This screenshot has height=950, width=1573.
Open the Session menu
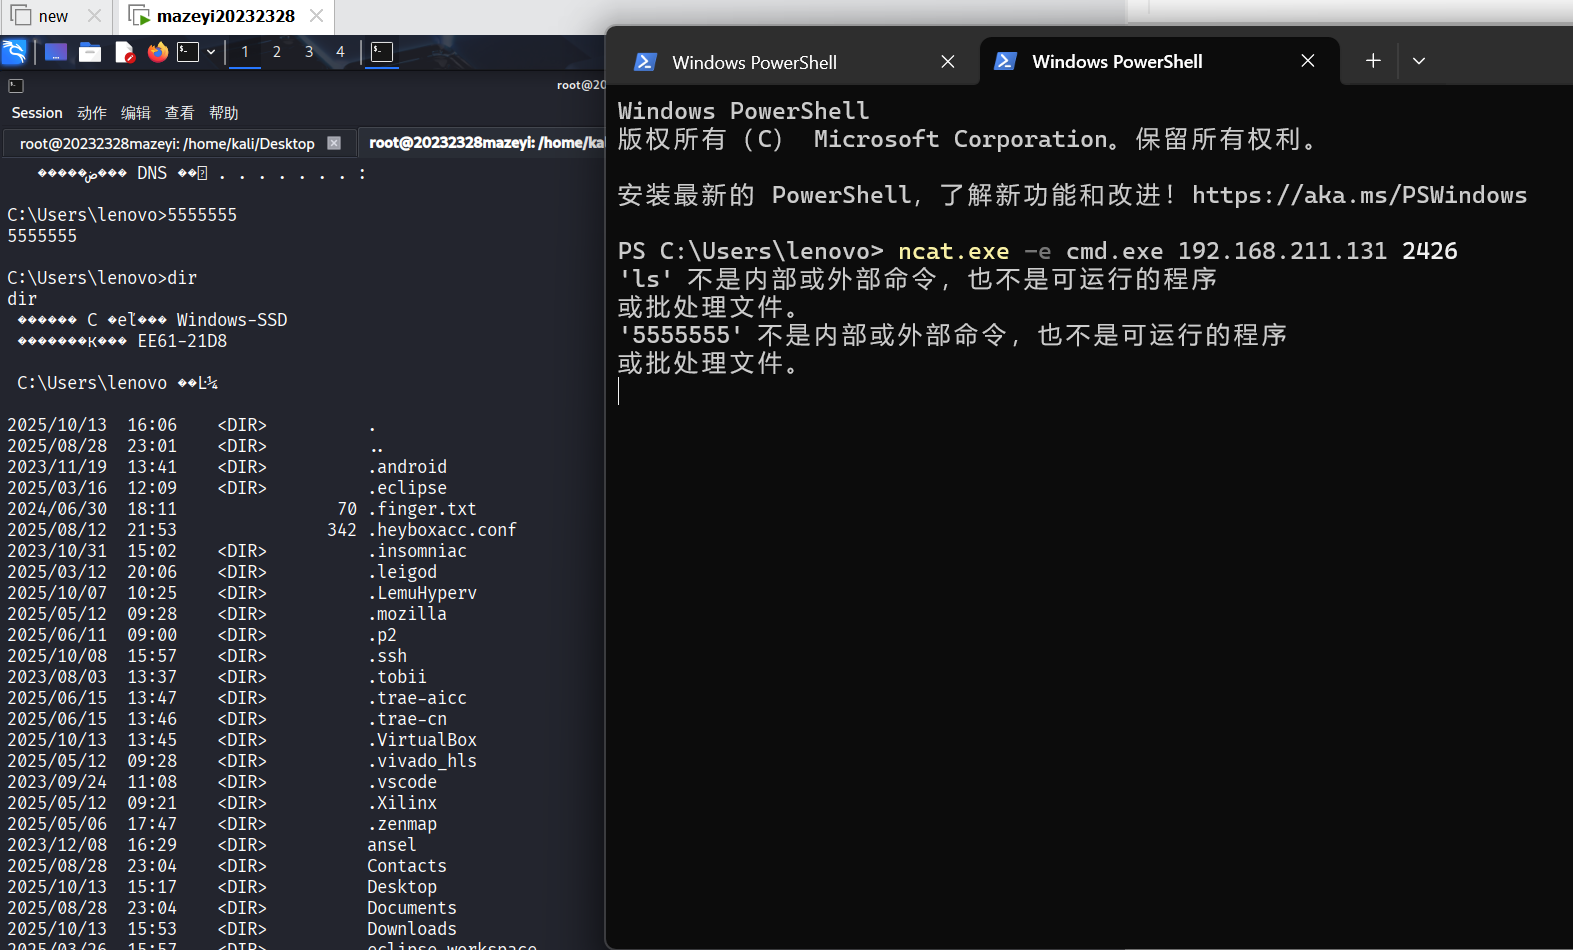point(37,113)
